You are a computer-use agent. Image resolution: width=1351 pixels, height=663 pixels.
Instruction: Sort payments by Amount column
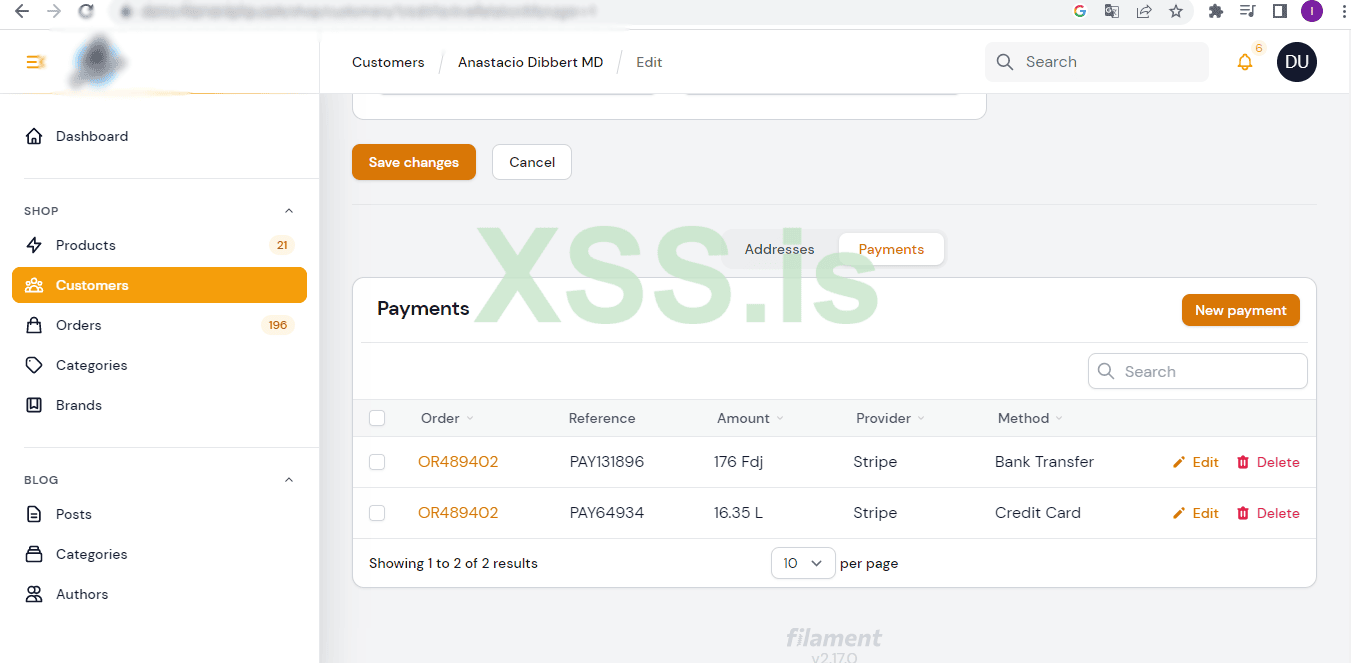[x=750, y=418]
